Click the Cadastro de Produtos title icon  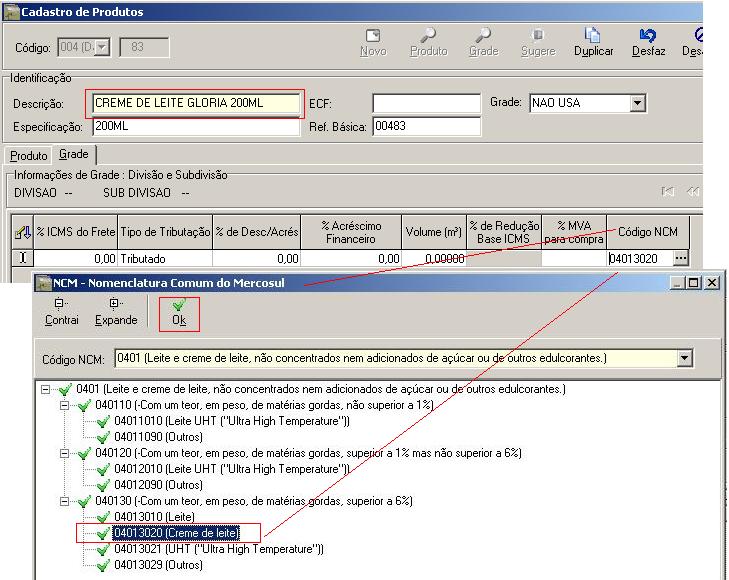[x=12, y=12]
